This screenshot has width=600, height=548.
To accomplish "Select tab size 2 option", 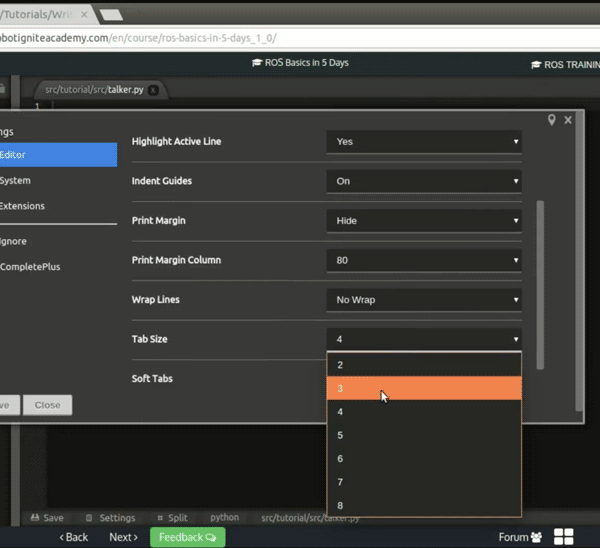I will click(x=424, y=365).
